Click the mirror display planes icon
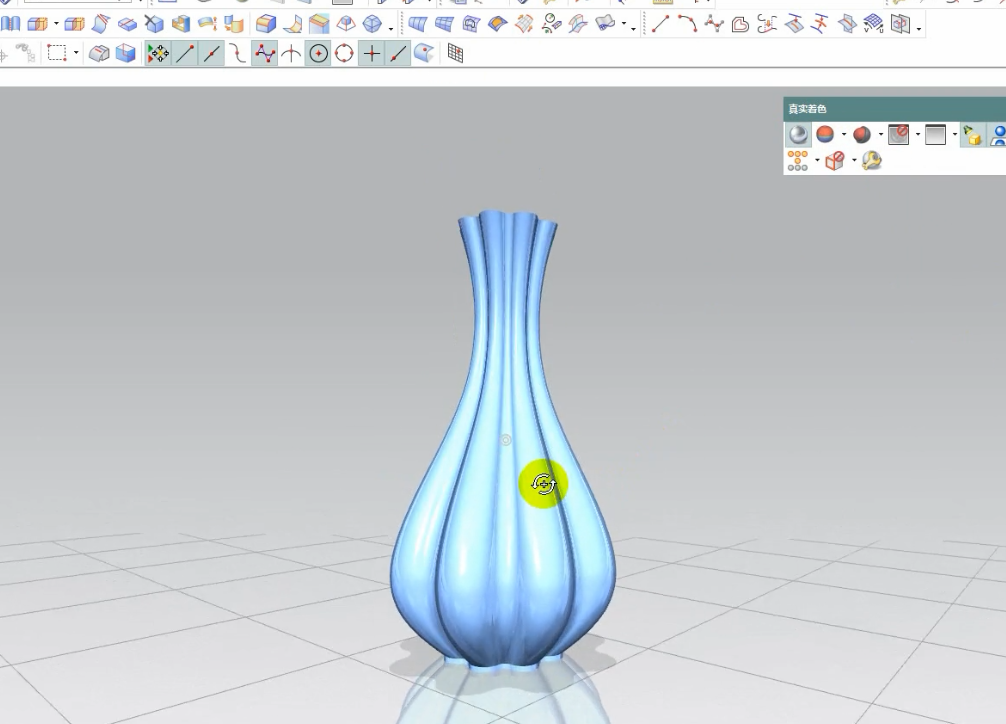The height and width of the screenshot is (724, 1006). click(900, 24)
